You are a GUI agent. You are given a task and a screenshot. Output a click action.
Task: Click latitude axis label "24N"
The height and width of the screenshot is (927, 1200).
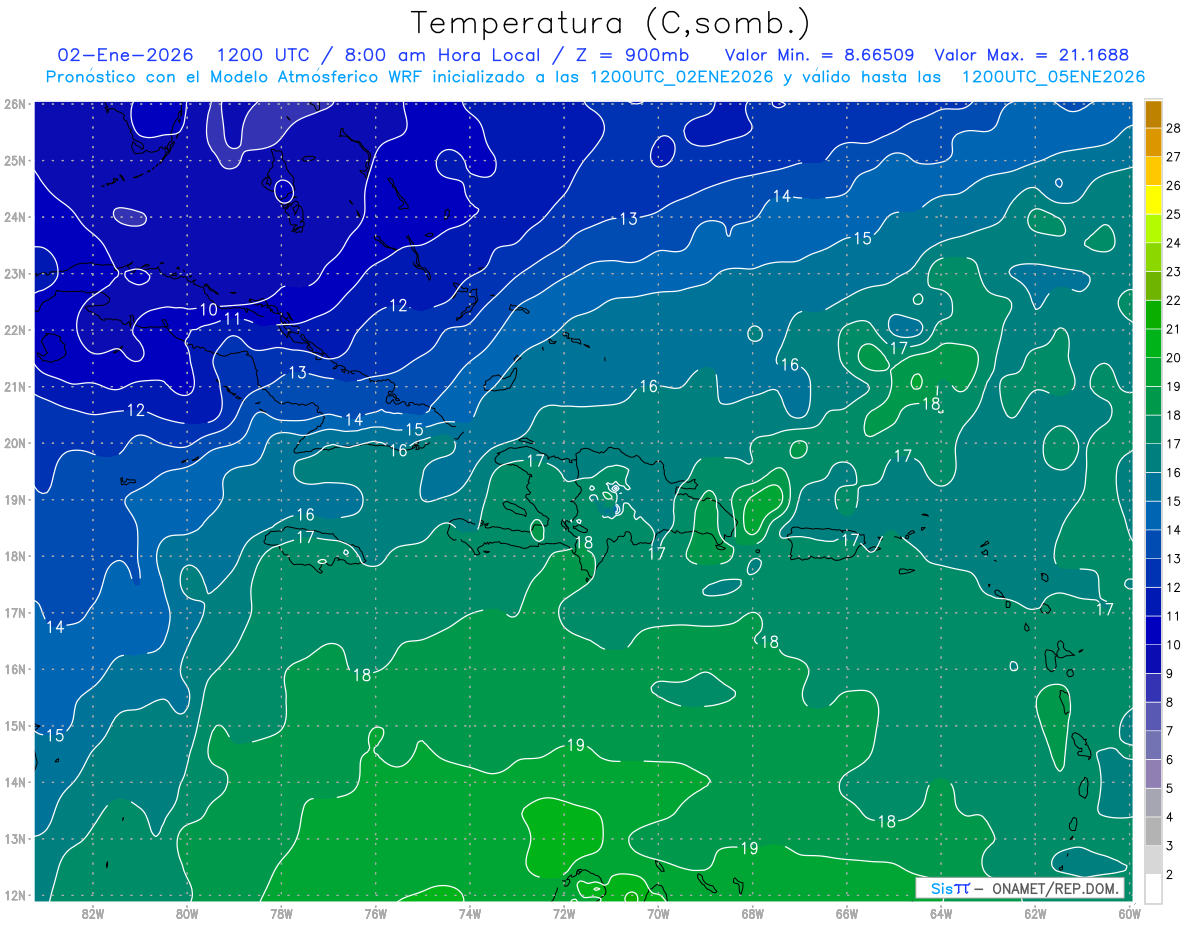pos(14,217)
